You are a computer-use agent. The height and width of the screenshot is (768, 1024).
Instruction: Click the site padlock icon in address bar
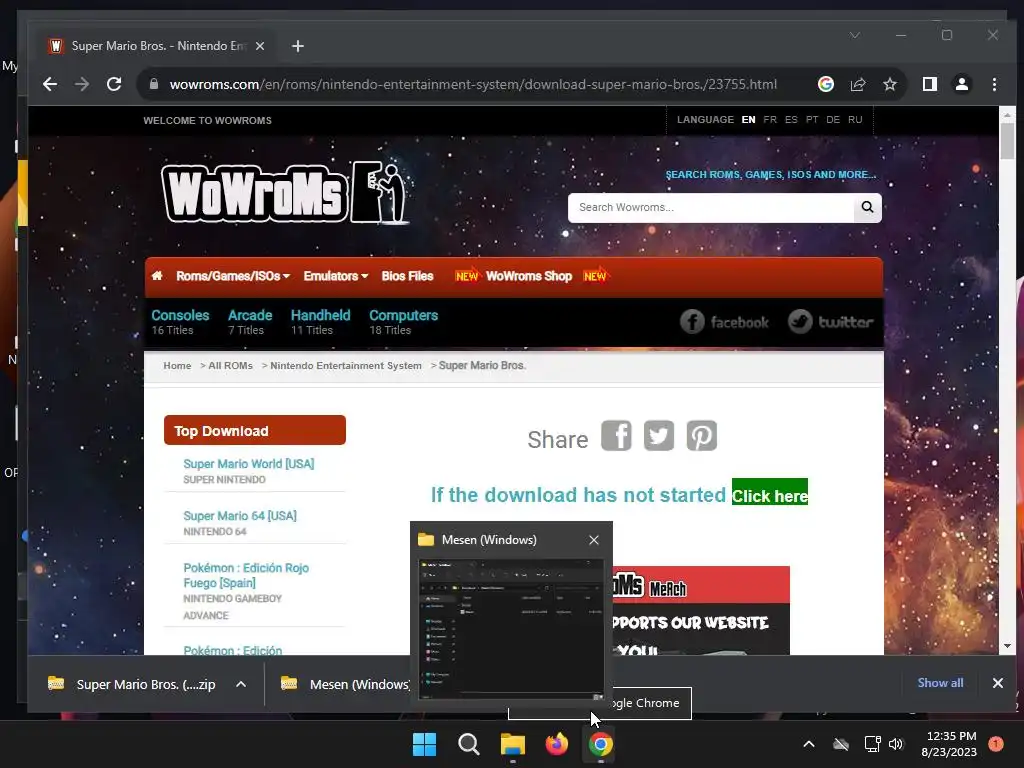tap(154, 84)
